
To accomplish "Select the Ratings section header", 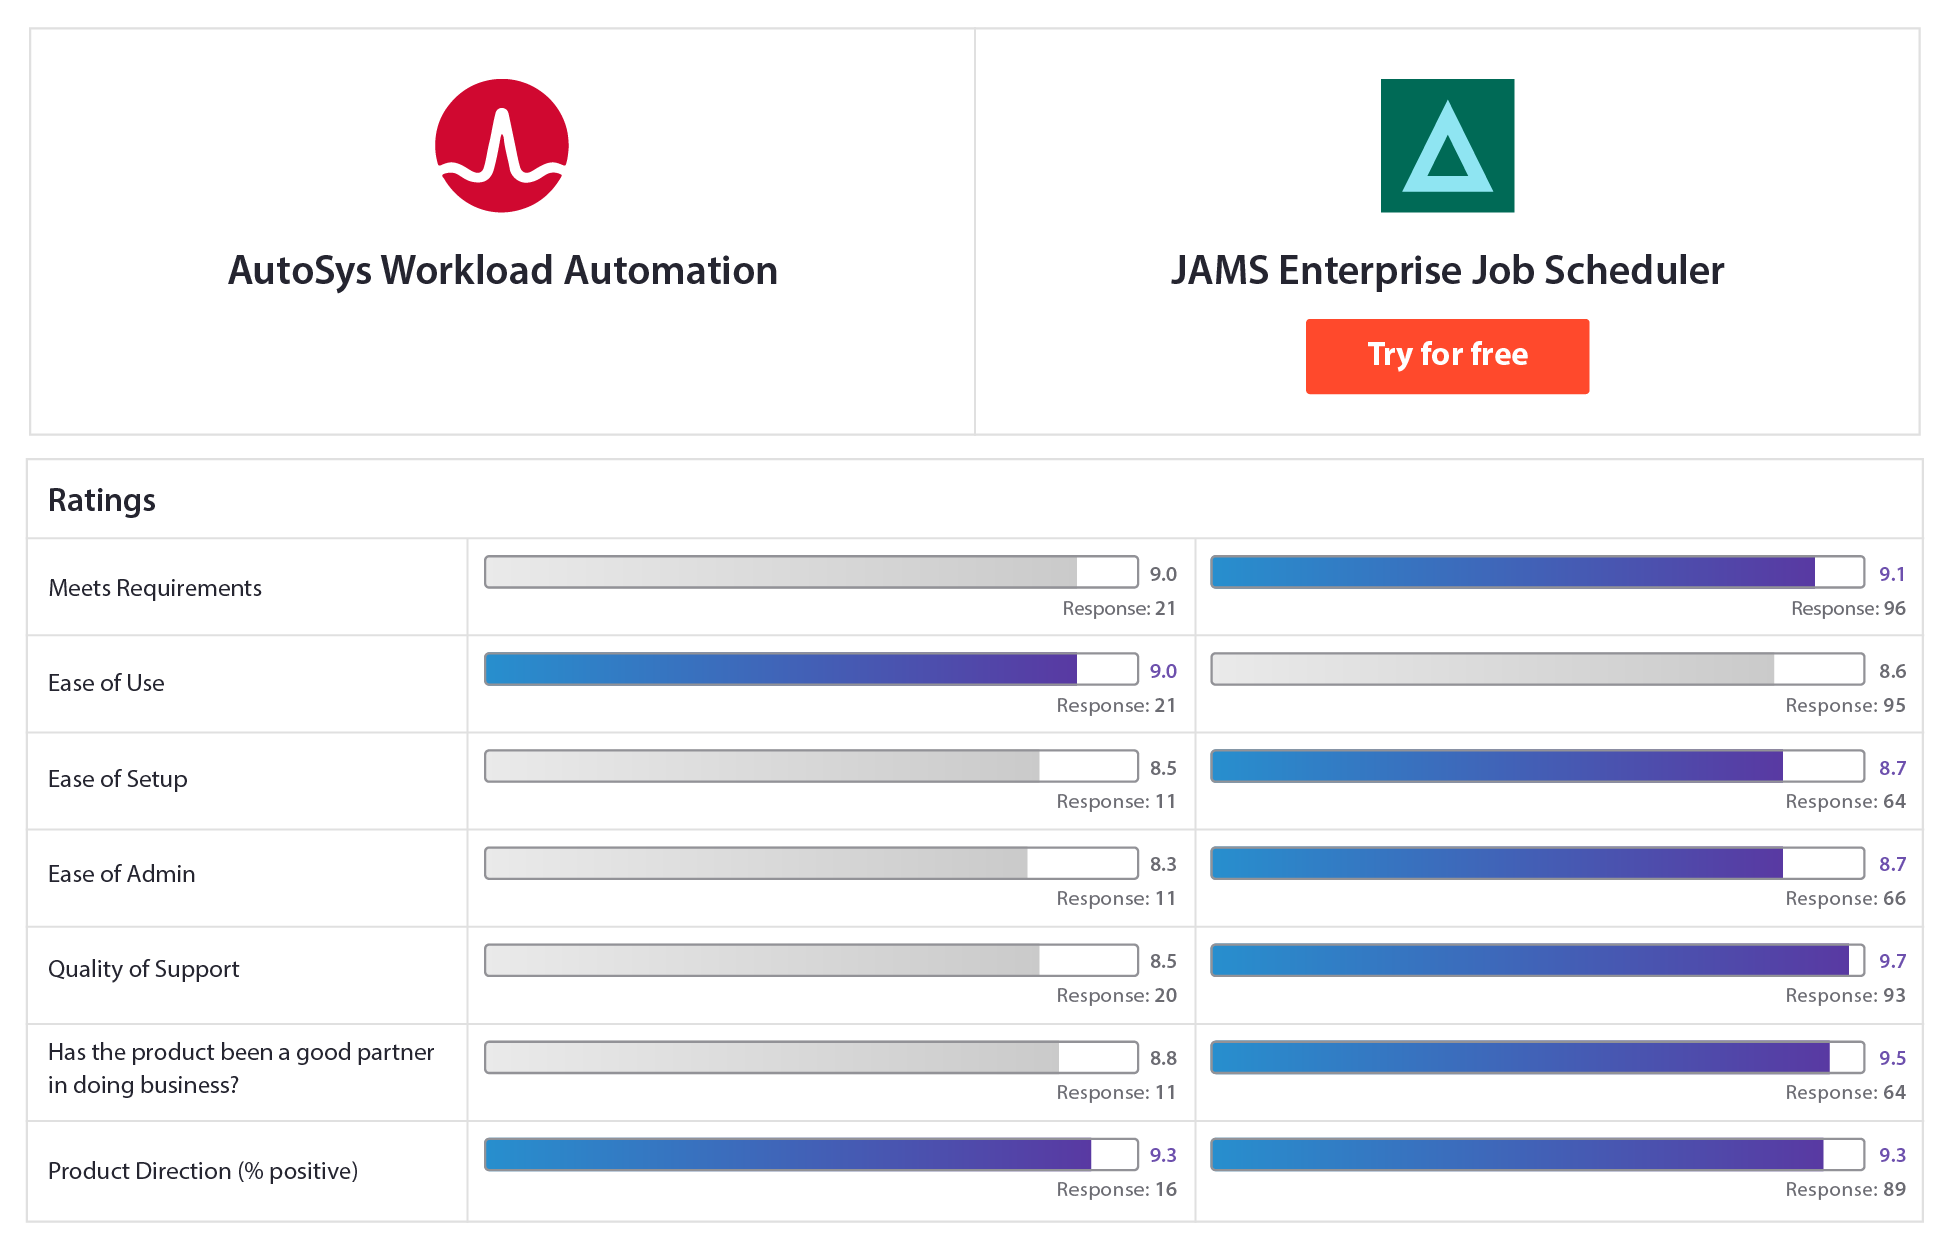I will (101, 500).
